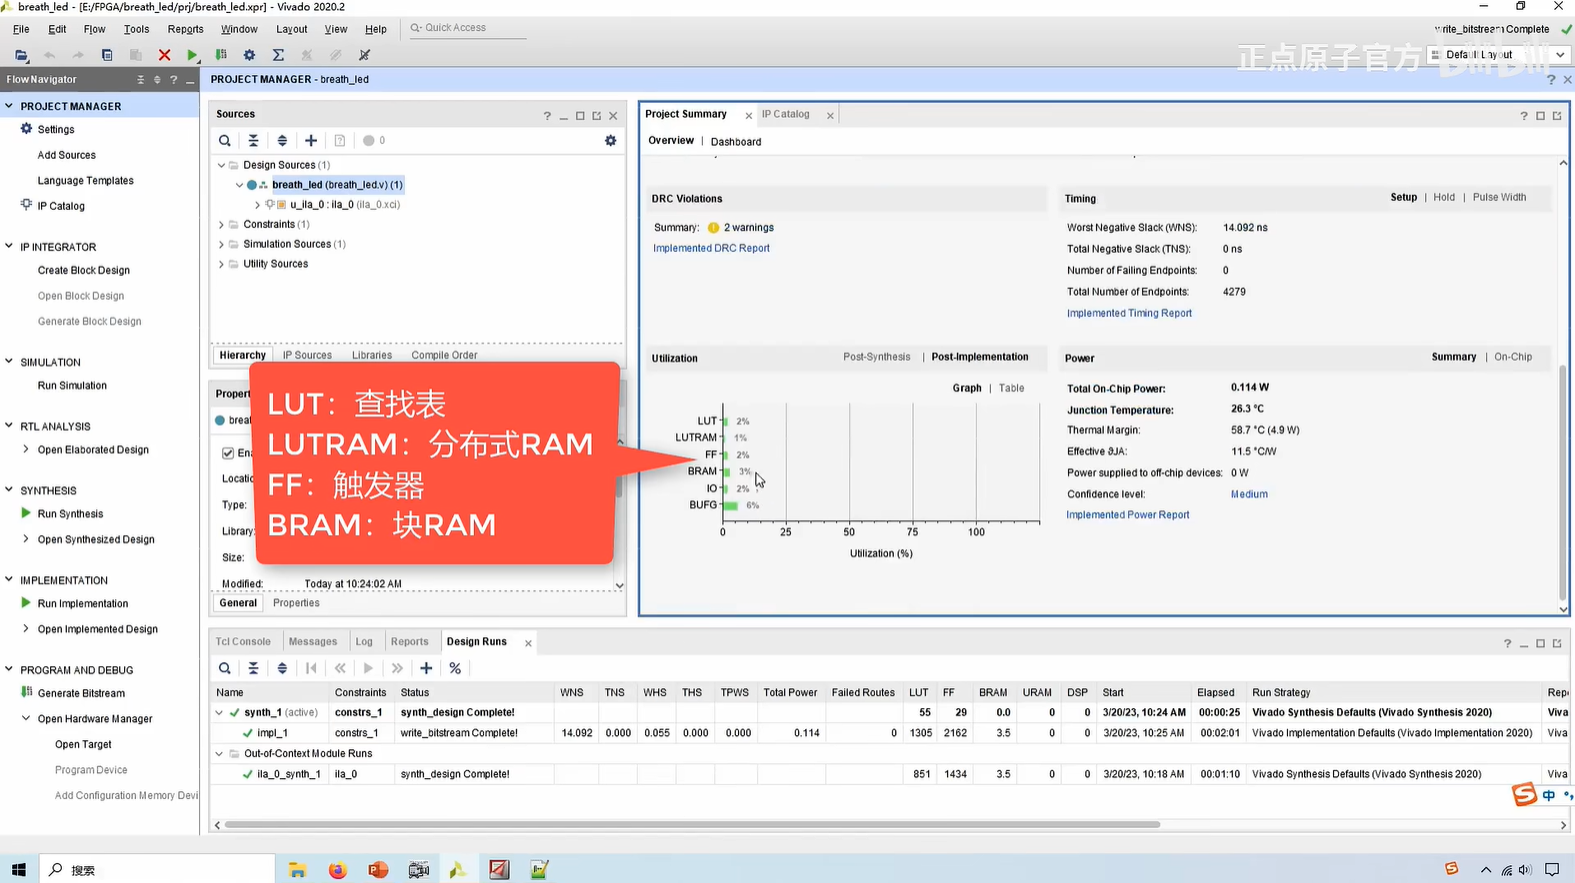
Task: Collapse the Design Sources folder
Action: (222, 165)
